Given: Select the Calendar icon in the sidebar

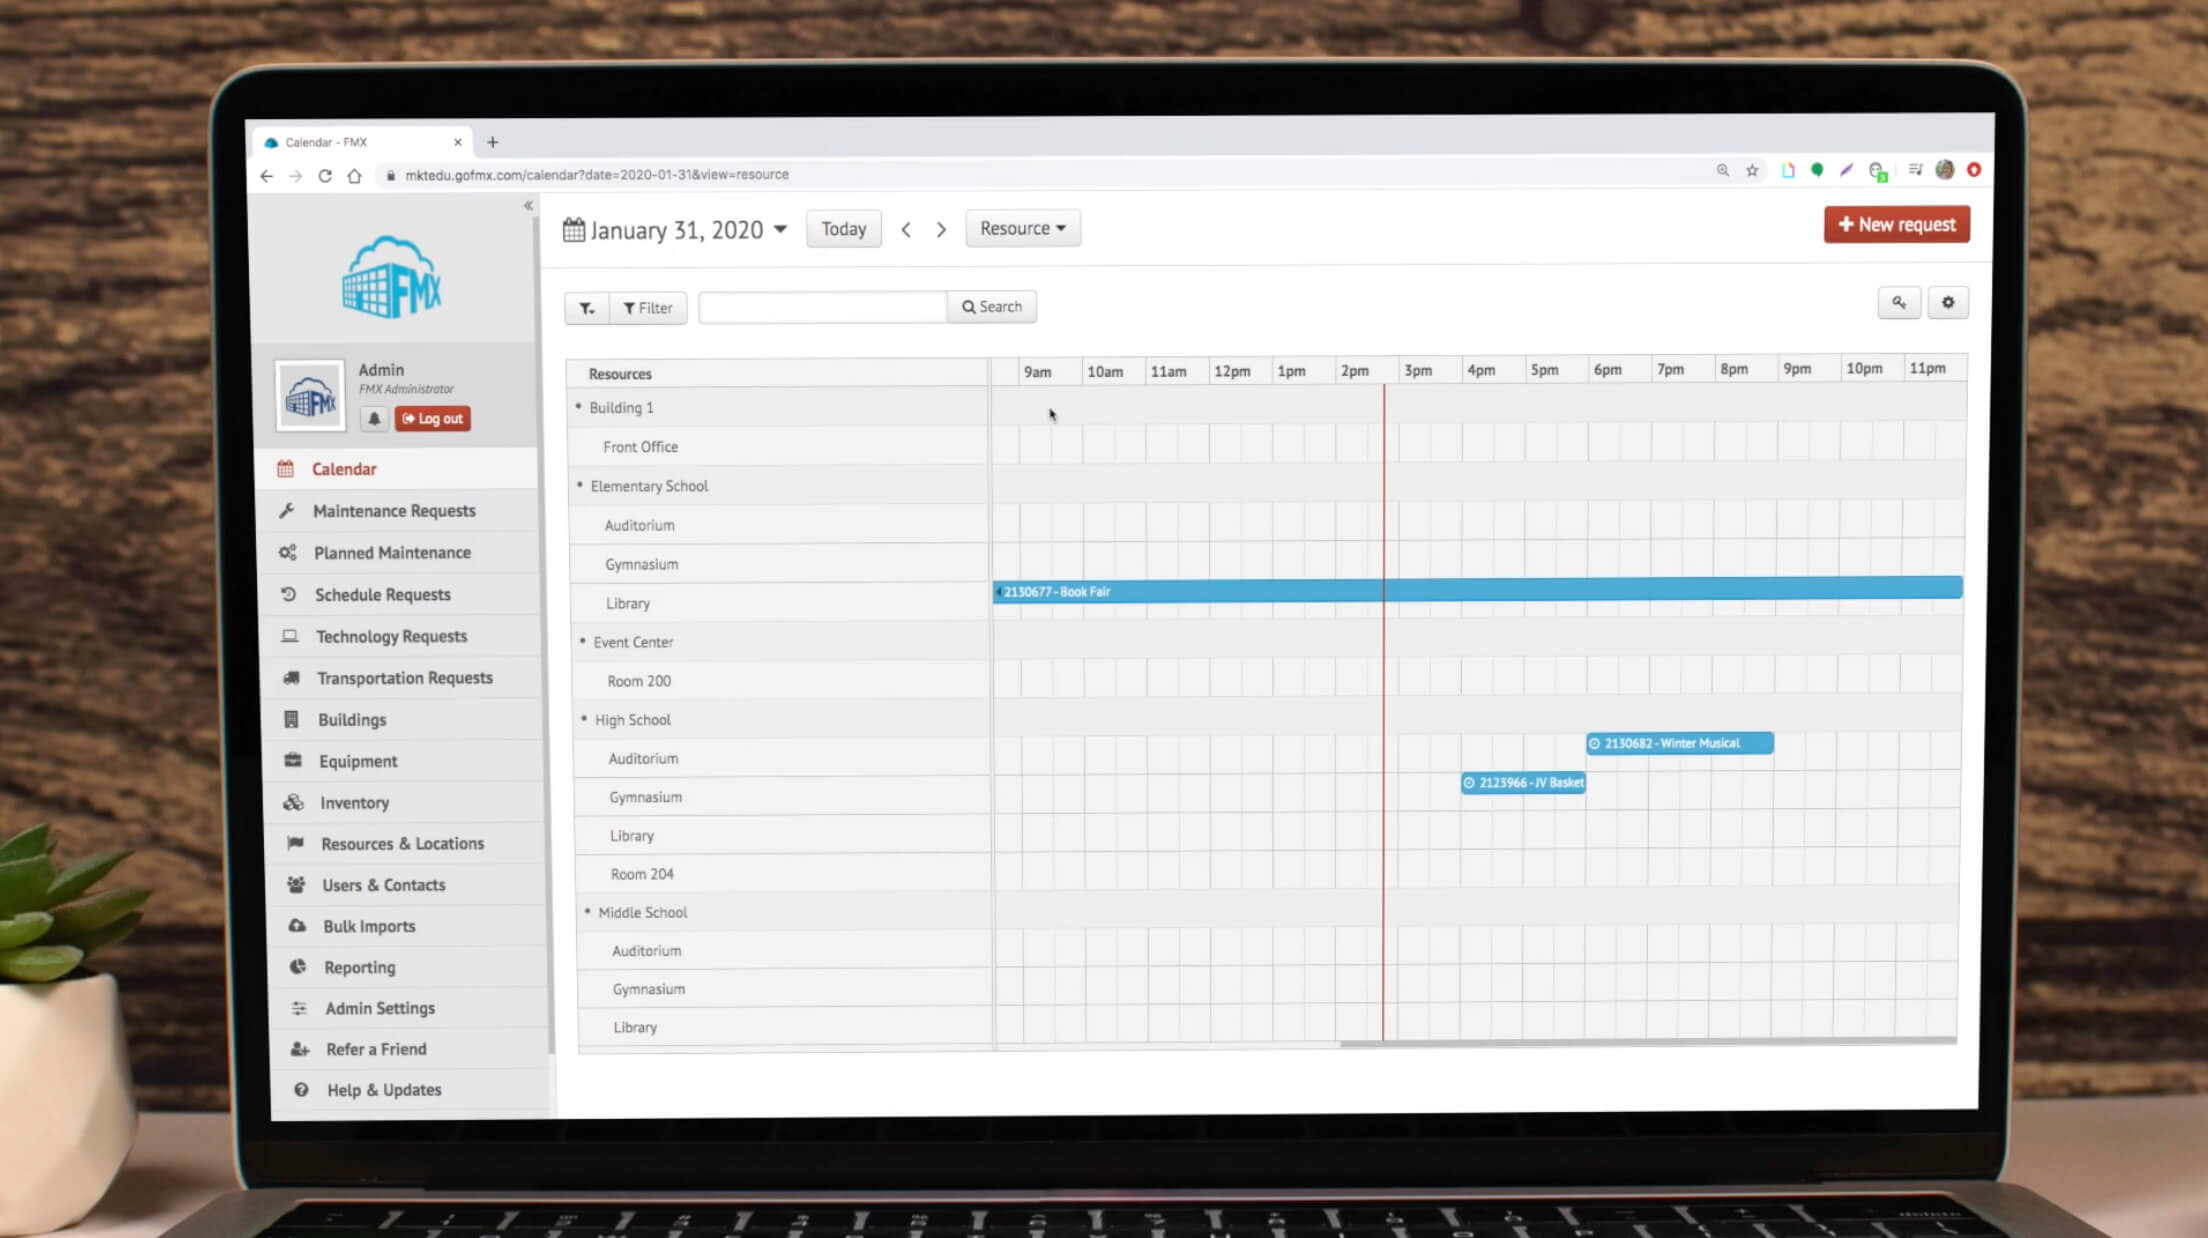Looking at the screenshot, I should coord(287,468).
